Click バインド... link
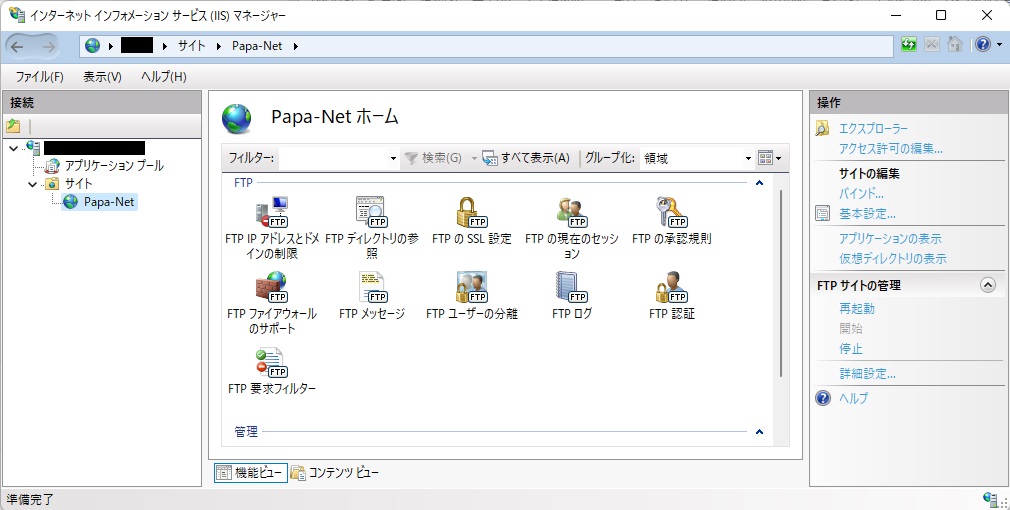Image resolution: width=1010 pixels, height=510 pixels. 861,193
